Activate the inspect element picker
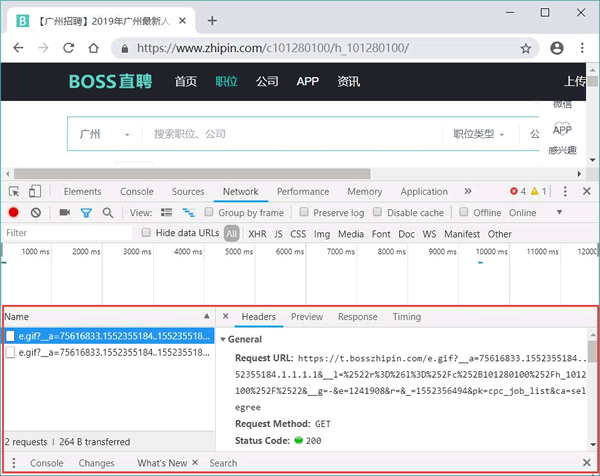The height and width of the screenshot is (476, 600). [x=14, y=191]
